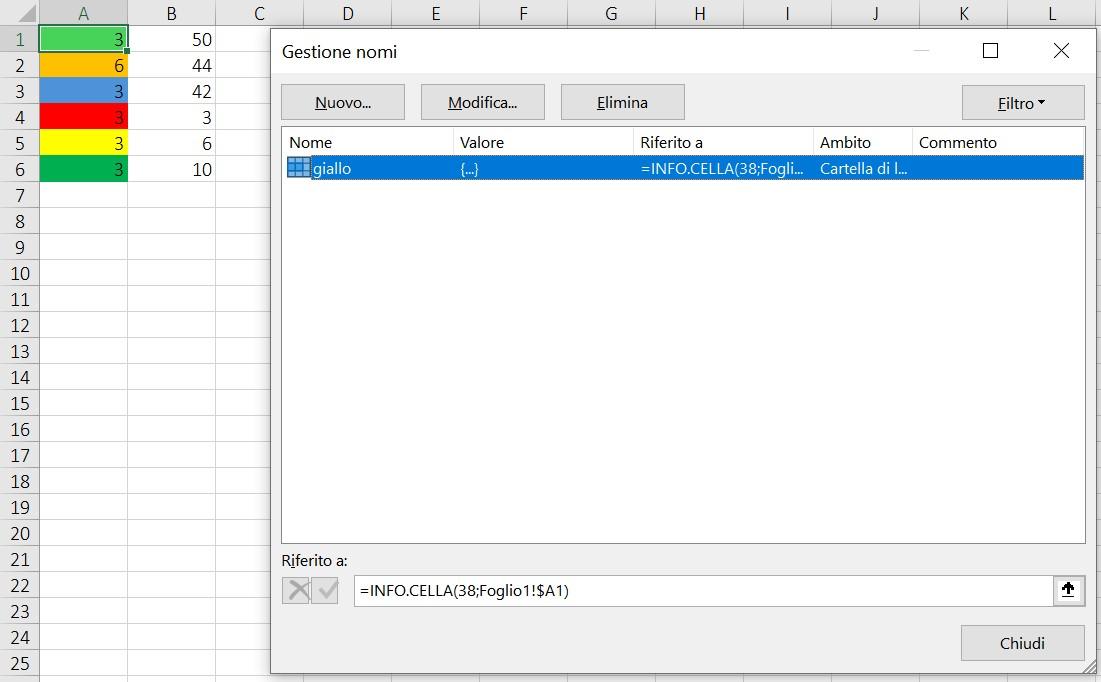Screen dimensions: 1101x682
Task: Click the yellow-filled cell A5
Action: point(83,143)
